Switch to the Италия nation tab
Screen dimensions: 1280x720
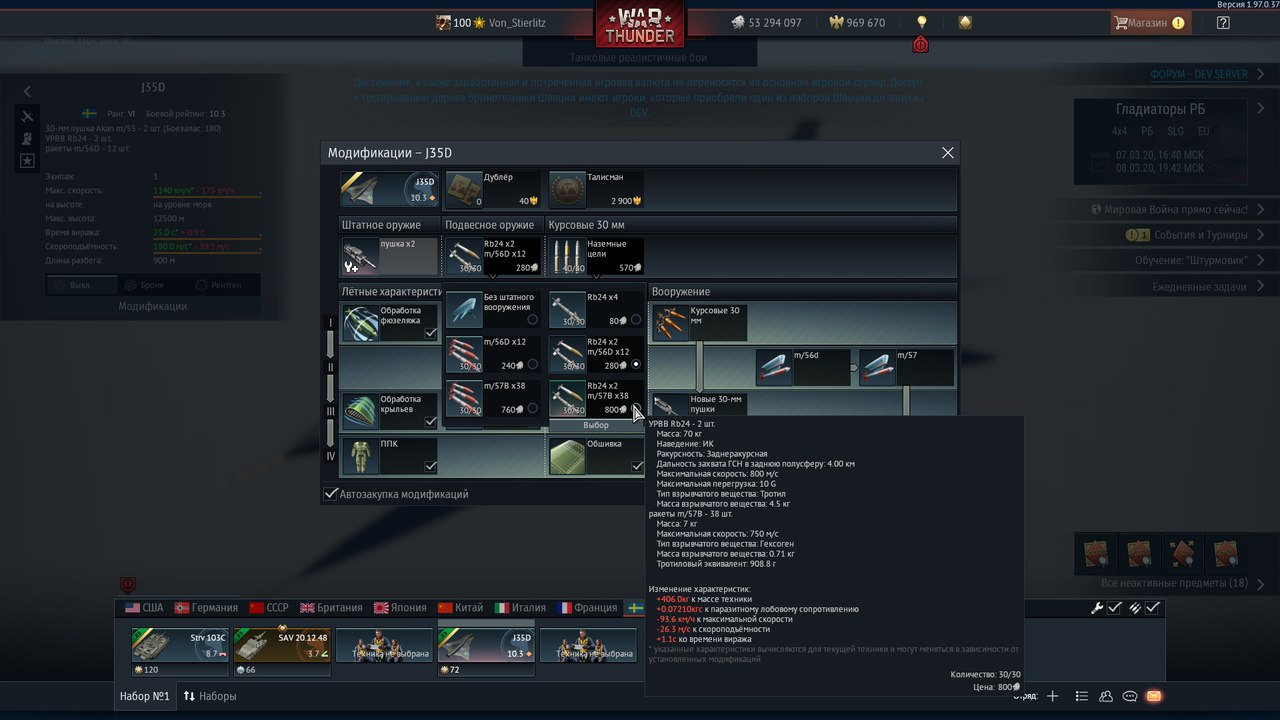[519, 607]
